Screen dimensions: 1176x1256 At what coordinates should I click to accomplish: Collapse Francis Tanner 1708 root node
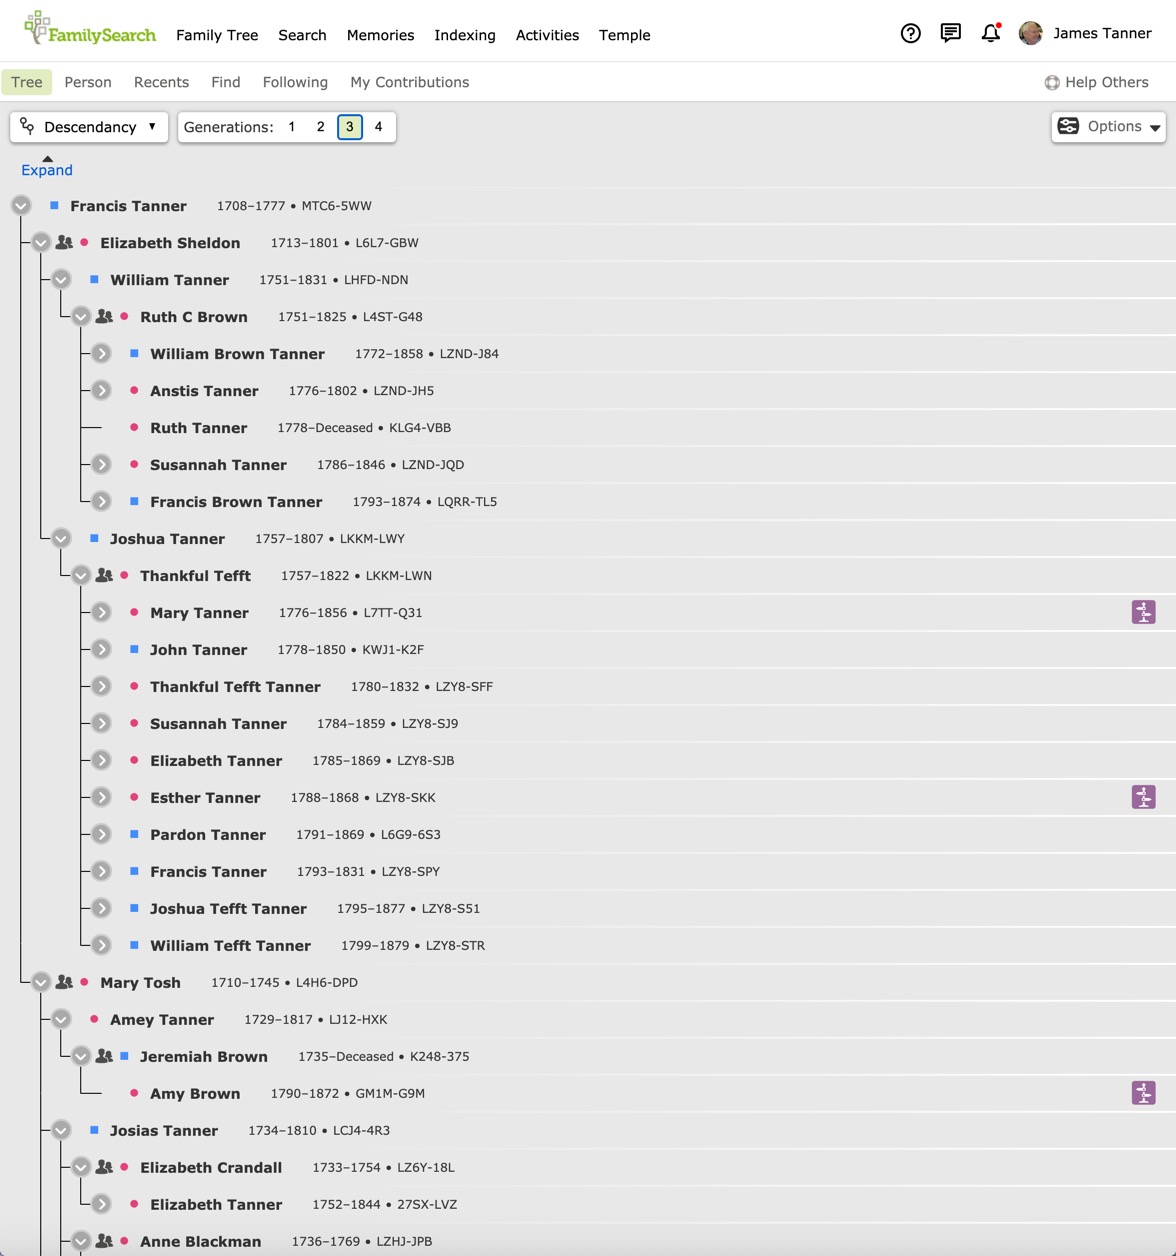pos(21,205)
